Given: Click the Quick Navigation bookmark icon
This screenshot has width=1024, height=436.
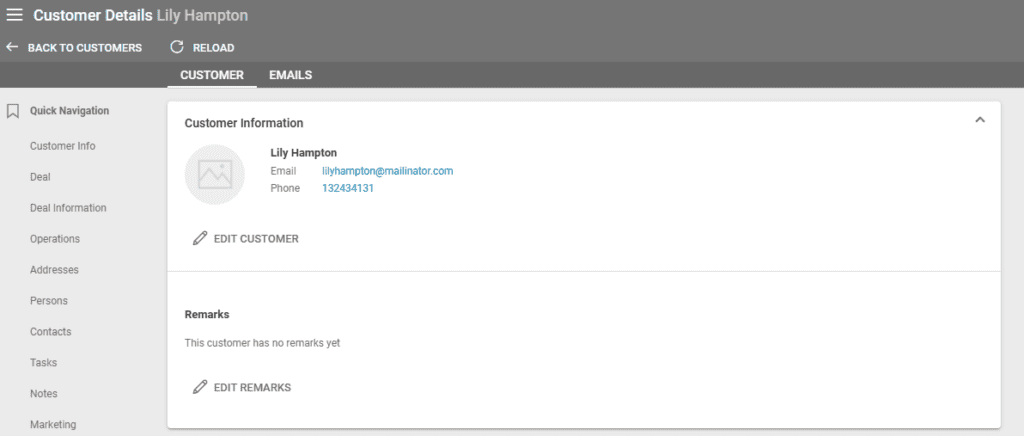Looking at the screenshot, I should point(13,111).
